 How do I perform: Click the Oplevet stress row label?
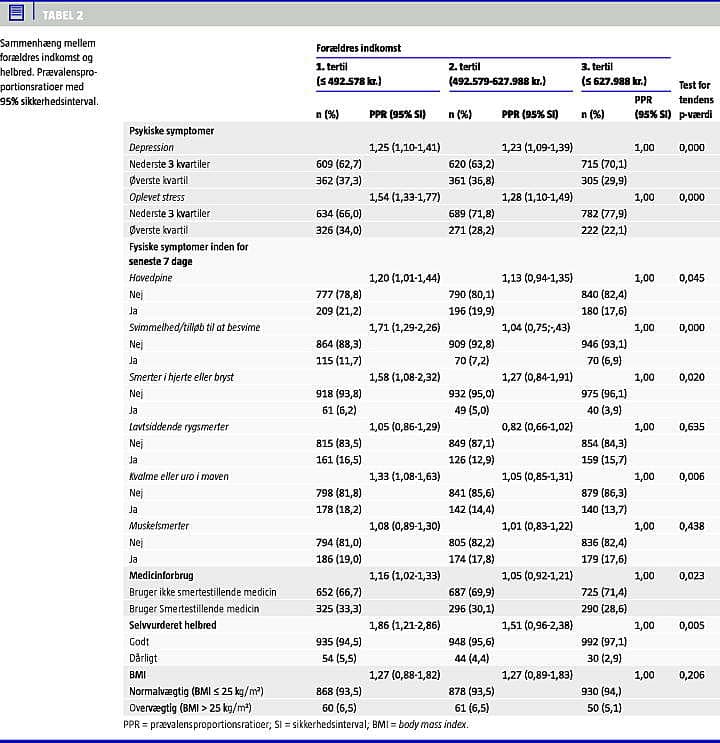(x=158, y=197)
